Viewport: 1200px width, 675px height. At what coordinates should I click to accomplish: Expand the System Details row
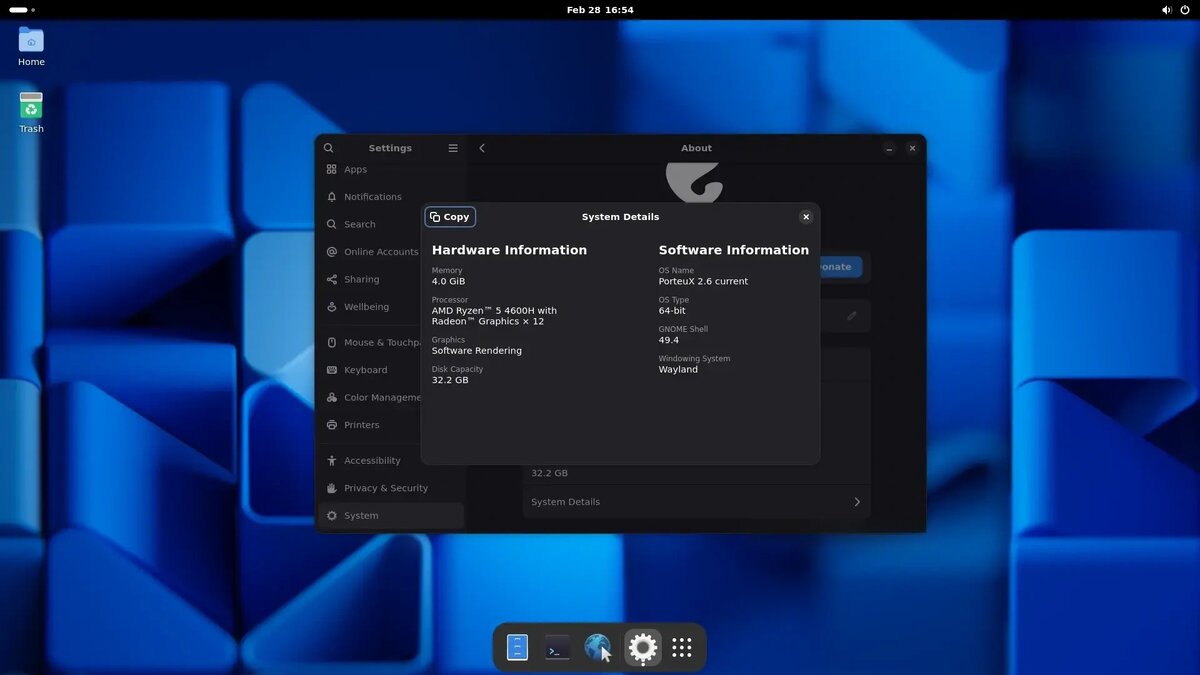tap(696, 501)
